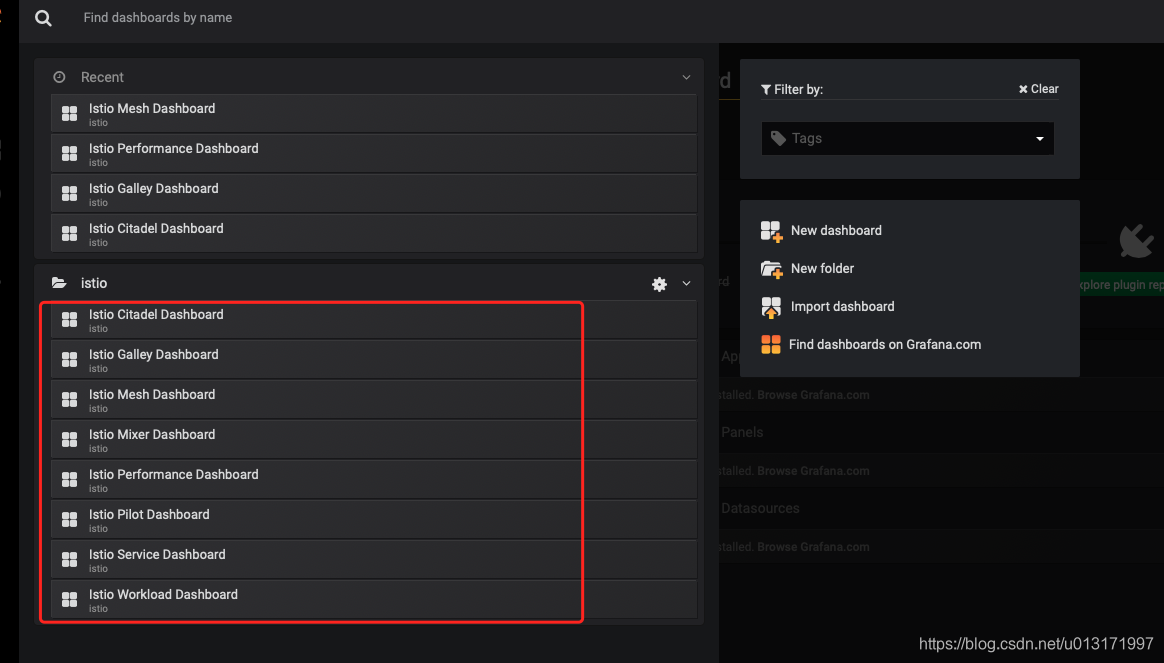This screenshot has height=663, width=1164.
Task: Click dashboard icon of Recent Istio Citadel
Action: pyautogui.click(x=70, y=234)
